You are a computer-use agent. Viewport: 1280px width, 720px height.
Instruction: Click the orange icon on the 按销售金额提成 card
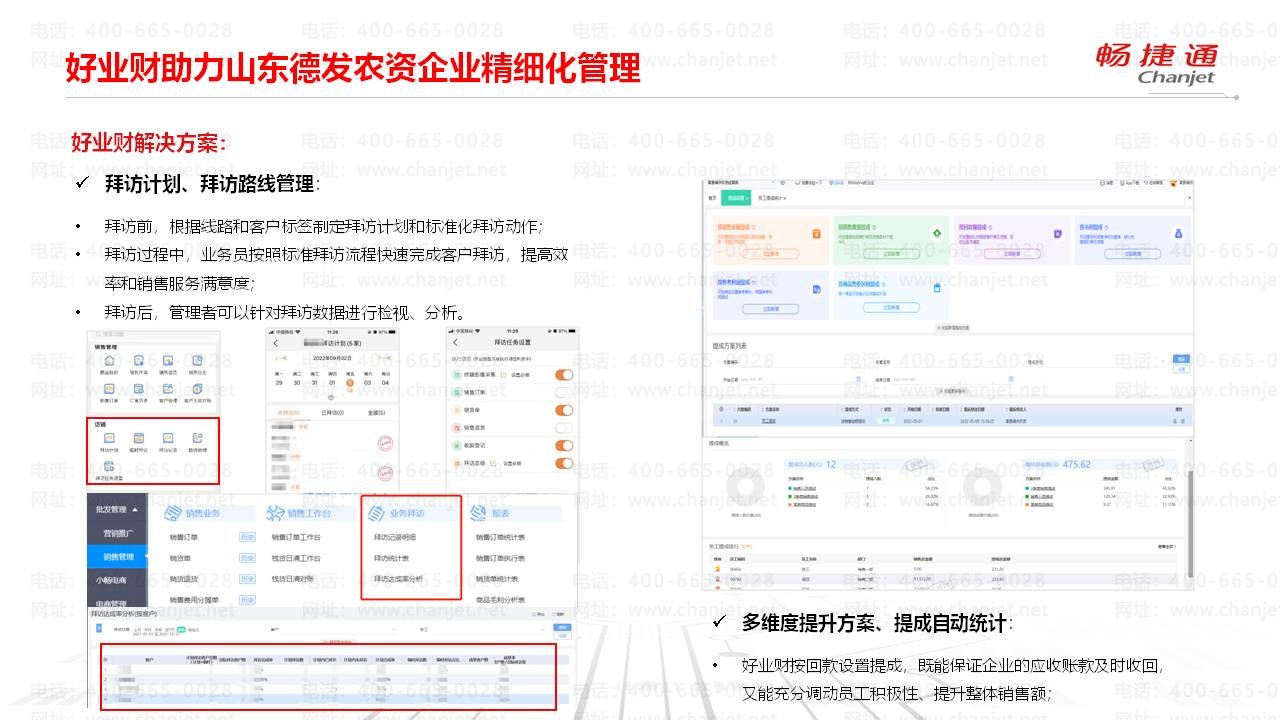point(816,234)
